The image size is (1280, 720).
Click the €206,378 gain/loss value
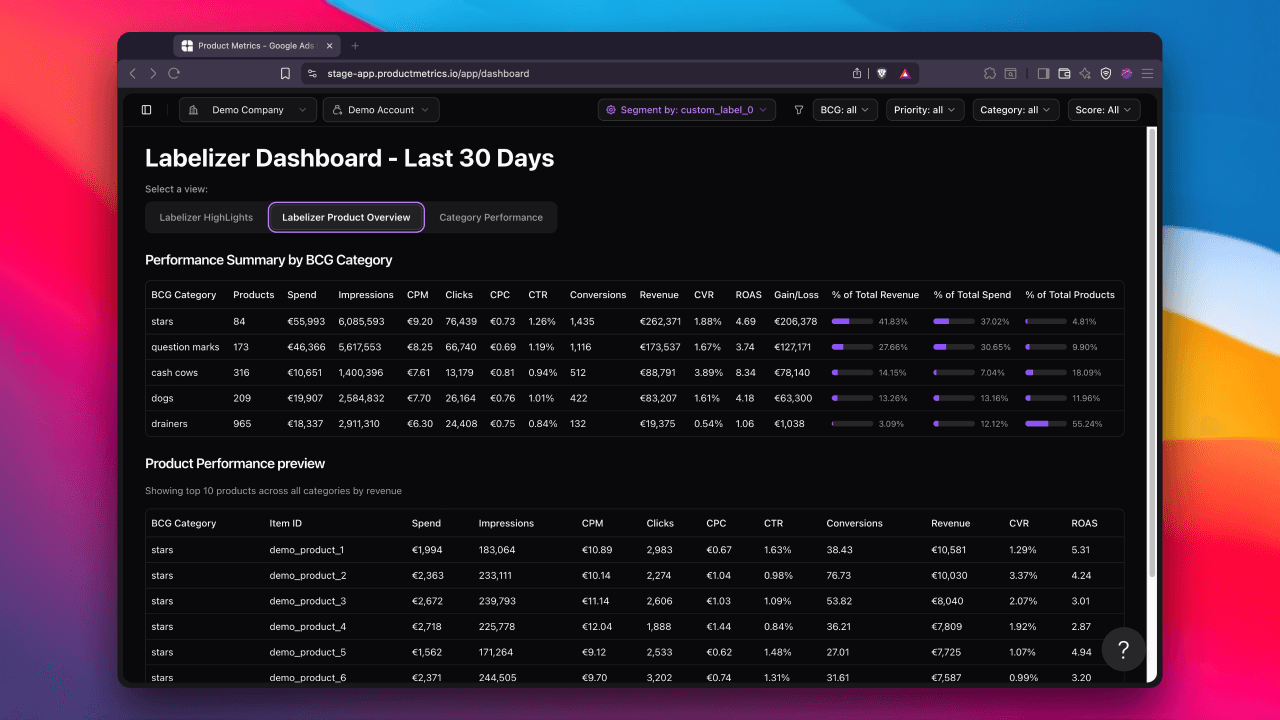click(795, 322)
